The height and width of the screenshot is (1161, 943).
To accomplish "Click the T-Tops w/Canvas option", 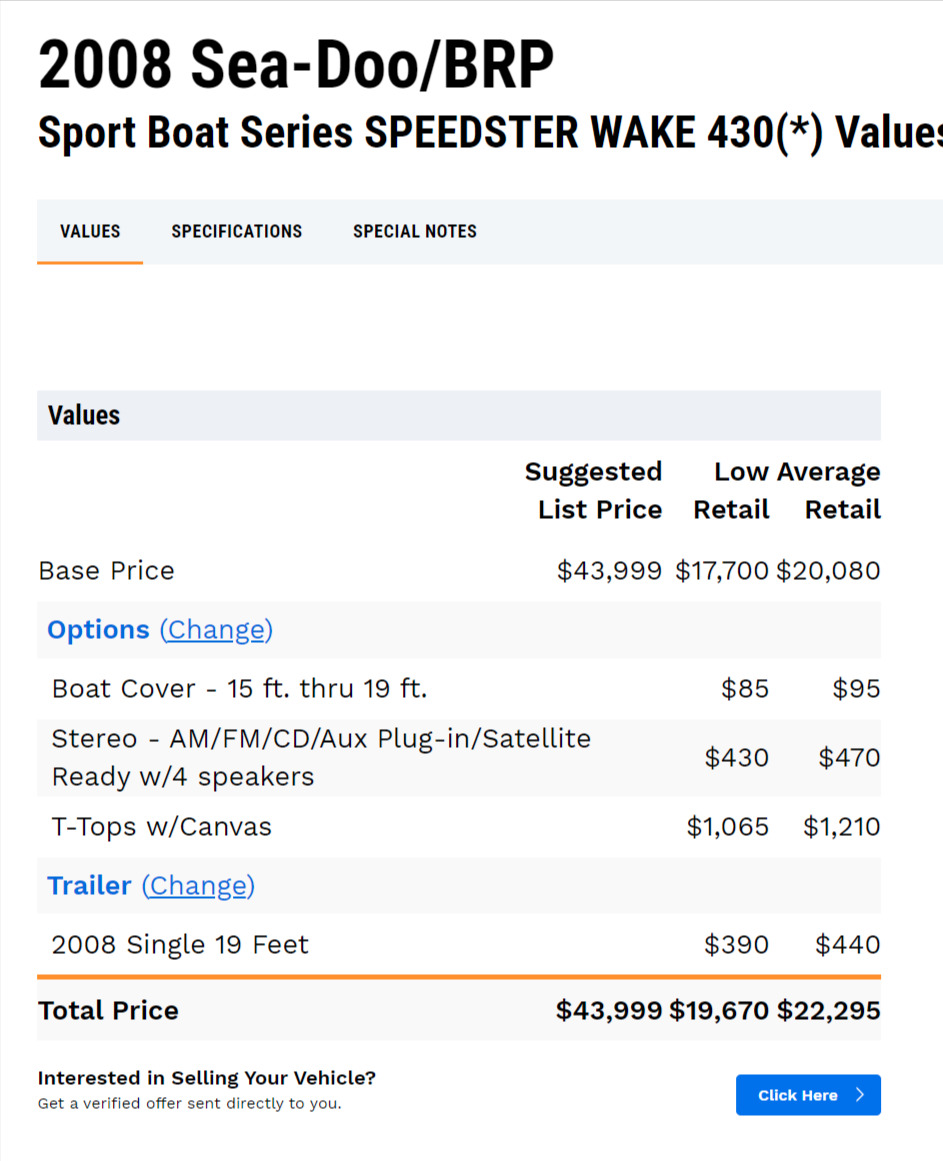I will [161, 827].
